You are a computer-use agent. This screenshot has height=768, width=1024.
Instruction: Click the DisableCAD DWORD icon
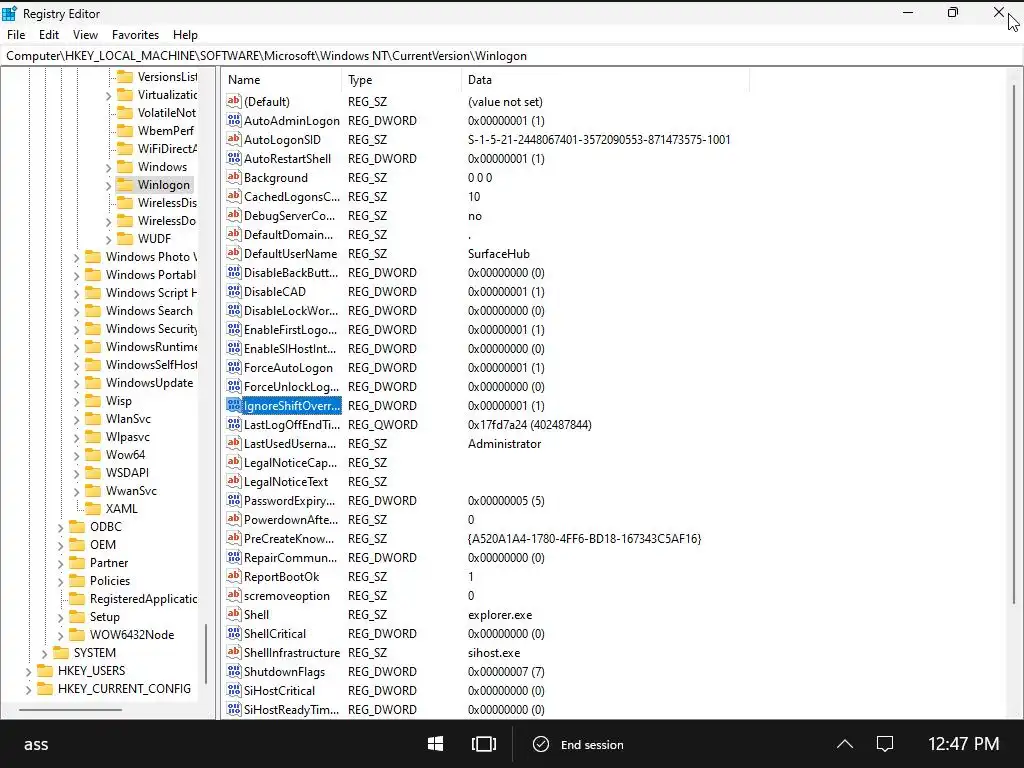click(234, 291)
